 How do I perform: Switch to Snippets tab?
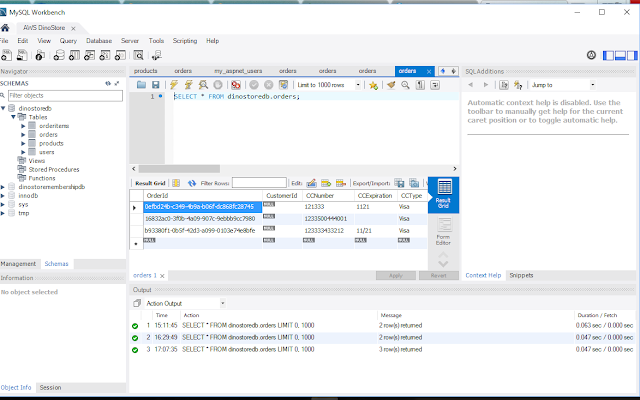coord(521,276)
